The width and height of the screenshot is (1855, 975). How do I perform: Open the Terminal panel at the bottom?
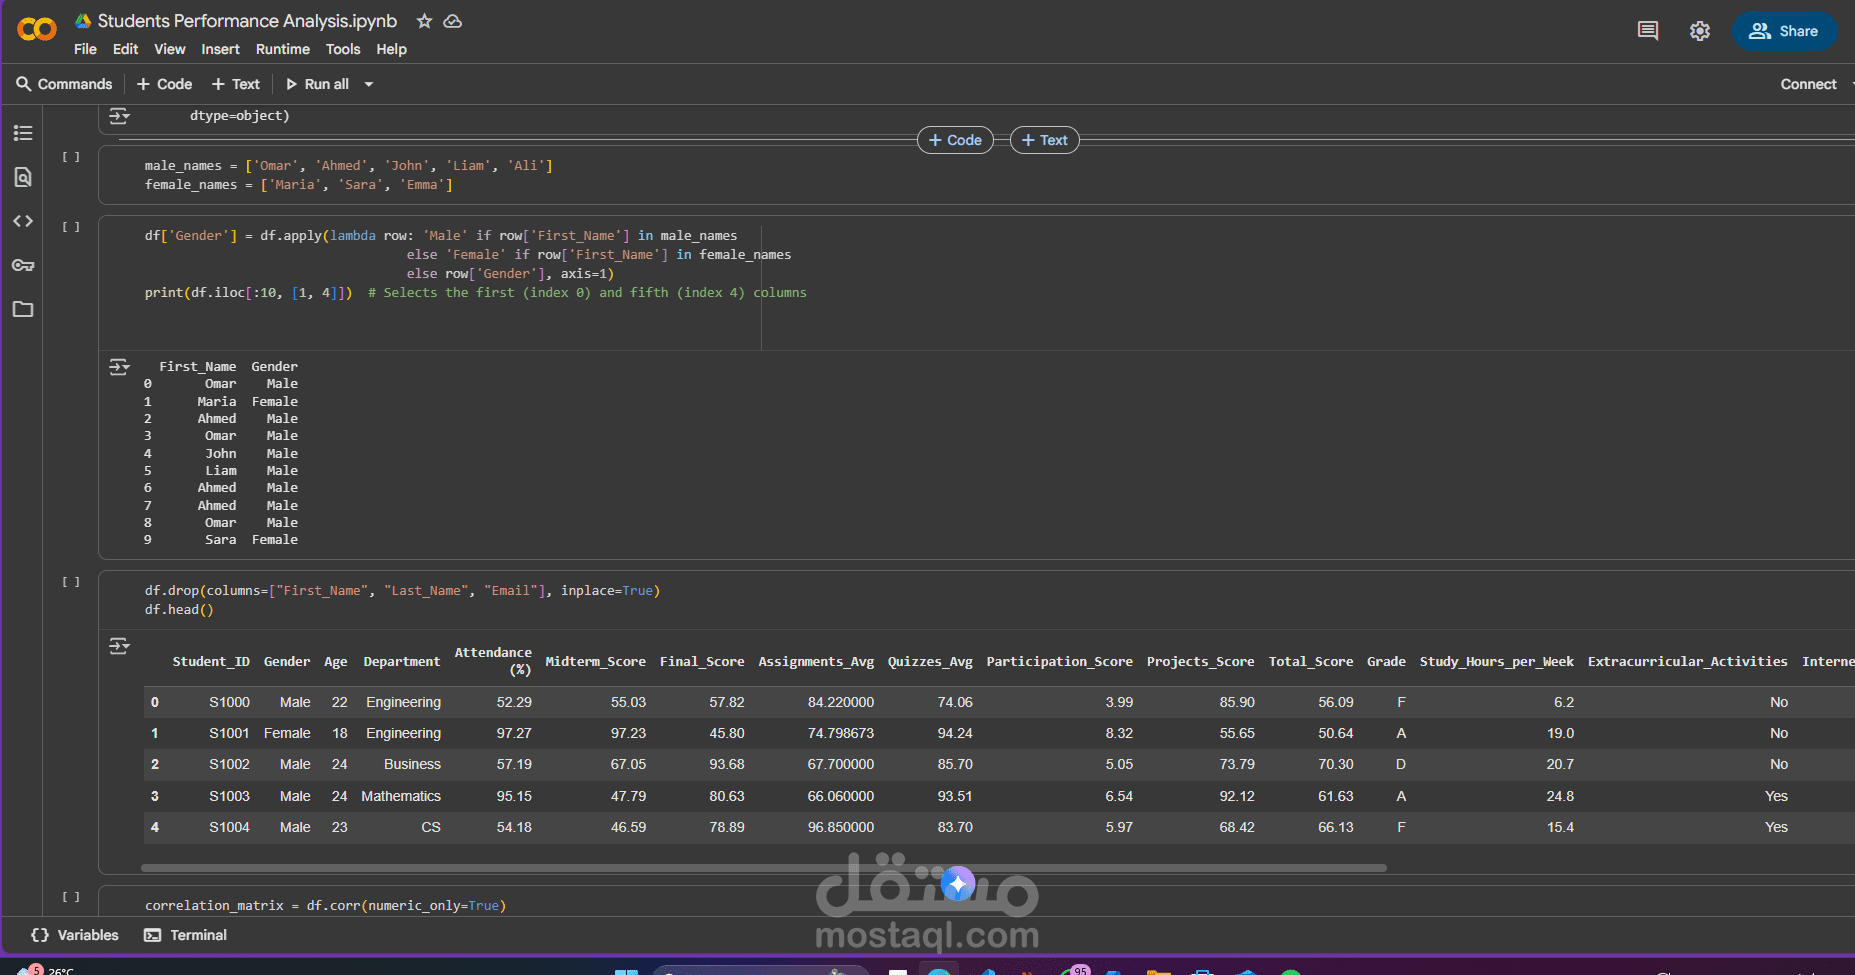186,935
